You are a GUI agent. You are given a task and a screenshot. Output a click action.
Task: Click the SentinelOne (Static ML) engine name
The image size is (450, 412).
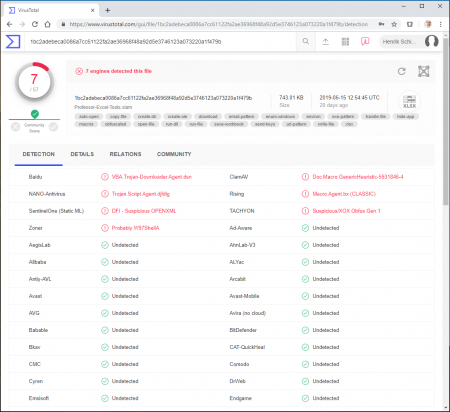(x=56, y=211)
